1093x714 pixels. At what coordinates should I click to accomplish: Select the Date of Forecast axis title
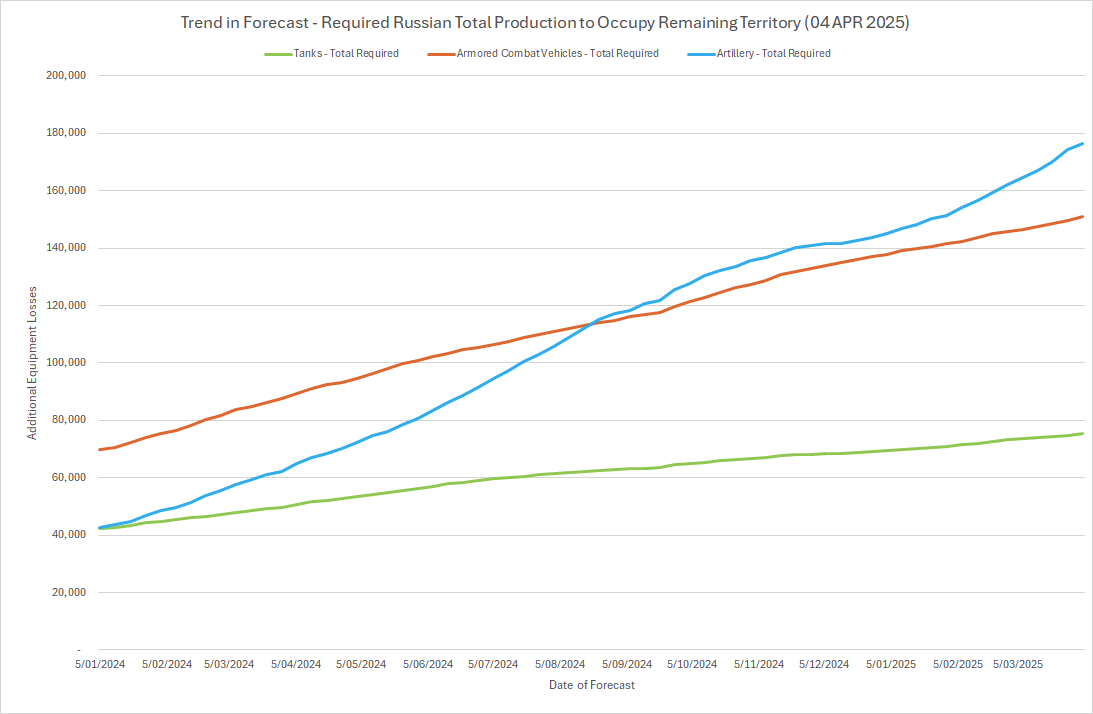(591, 685)
